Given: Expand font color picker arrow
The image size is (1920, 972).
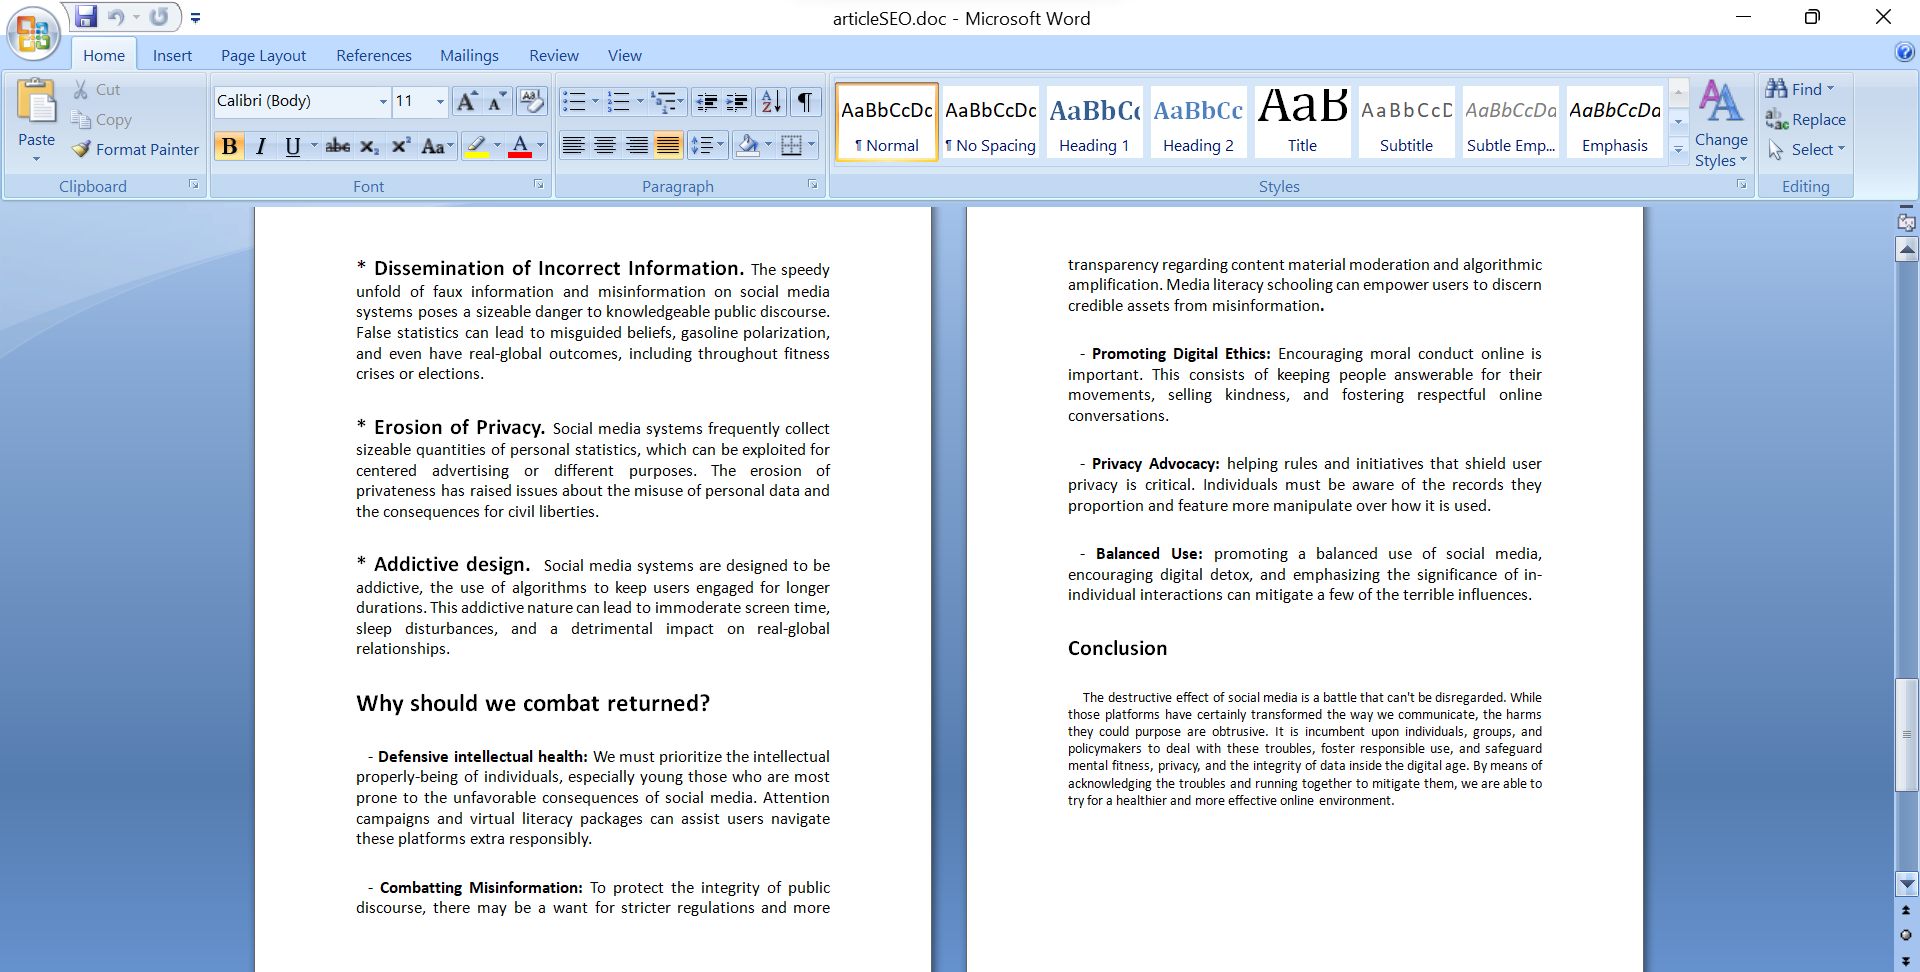Looking at the screenshot, I should tap(540, 146).
